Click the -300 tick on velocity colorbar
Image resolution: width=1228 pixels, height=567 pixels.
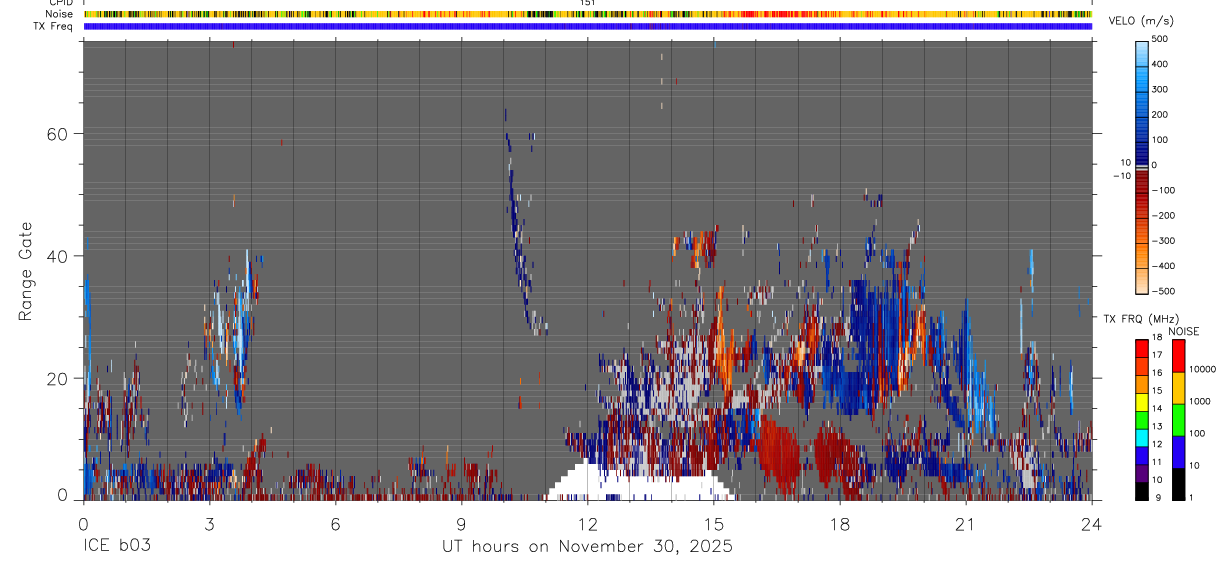1163,241
